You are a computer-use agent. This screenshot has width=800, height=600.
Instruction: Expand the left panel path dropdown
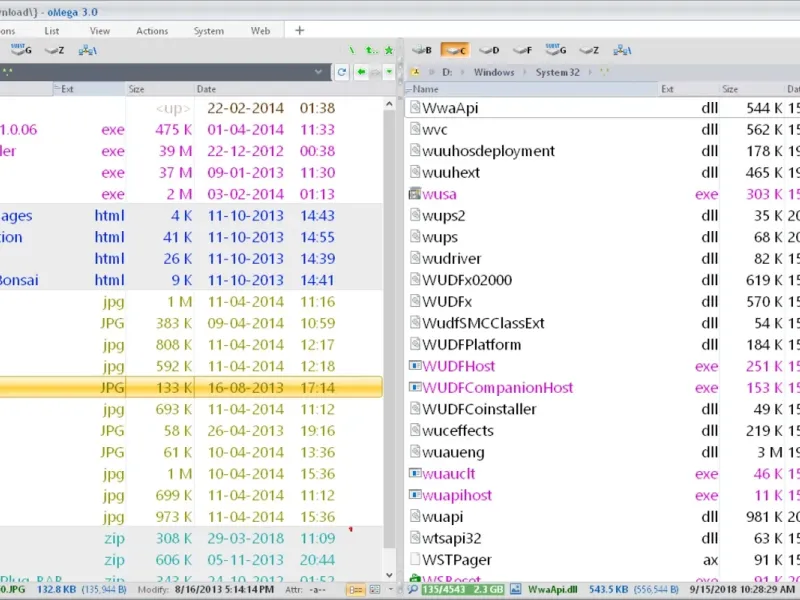(x=319, y=72)
